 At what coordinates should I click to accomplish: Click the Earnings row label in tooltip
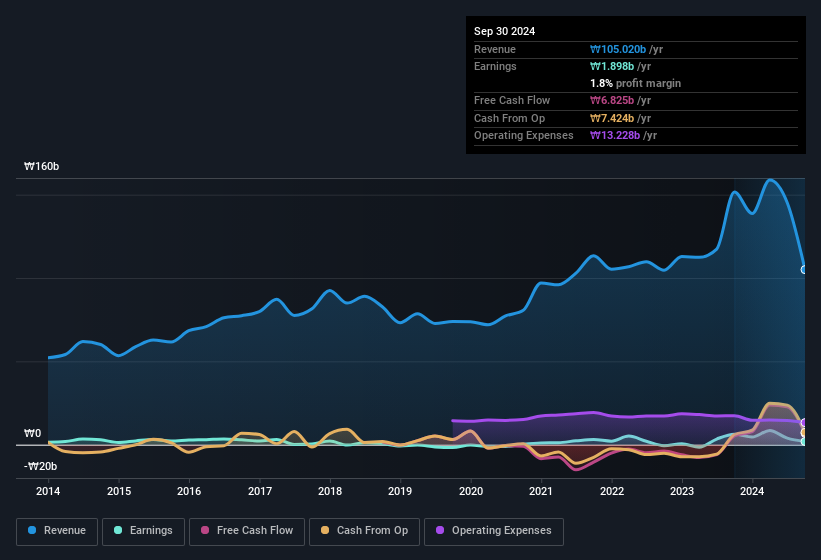(x=495, y=66)
